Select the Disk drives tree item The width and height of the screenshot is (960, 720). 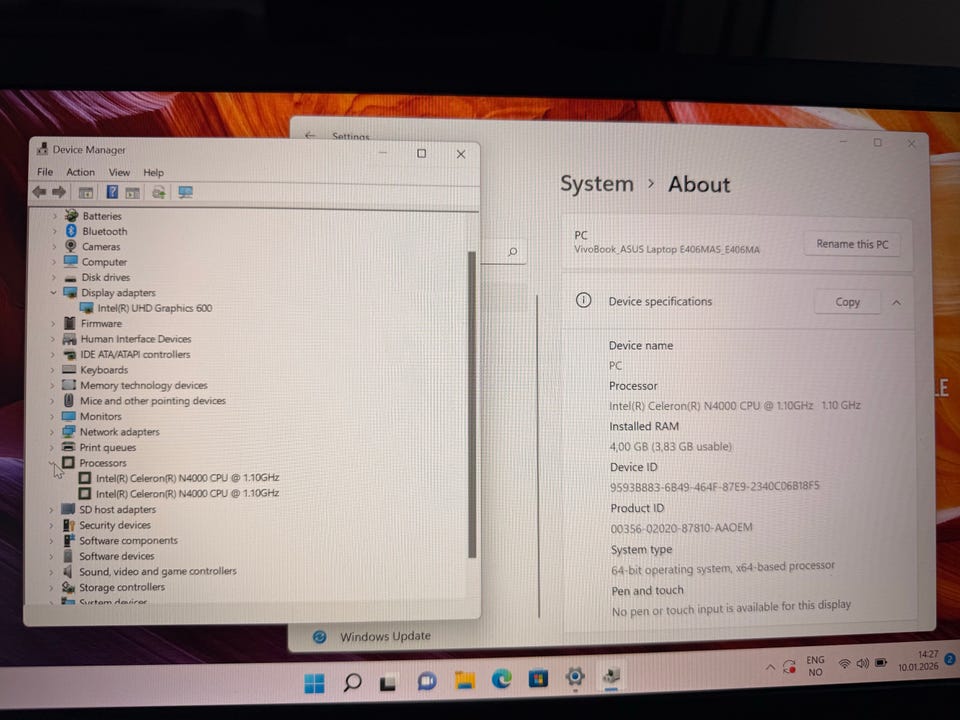click(x=106, y=277)
